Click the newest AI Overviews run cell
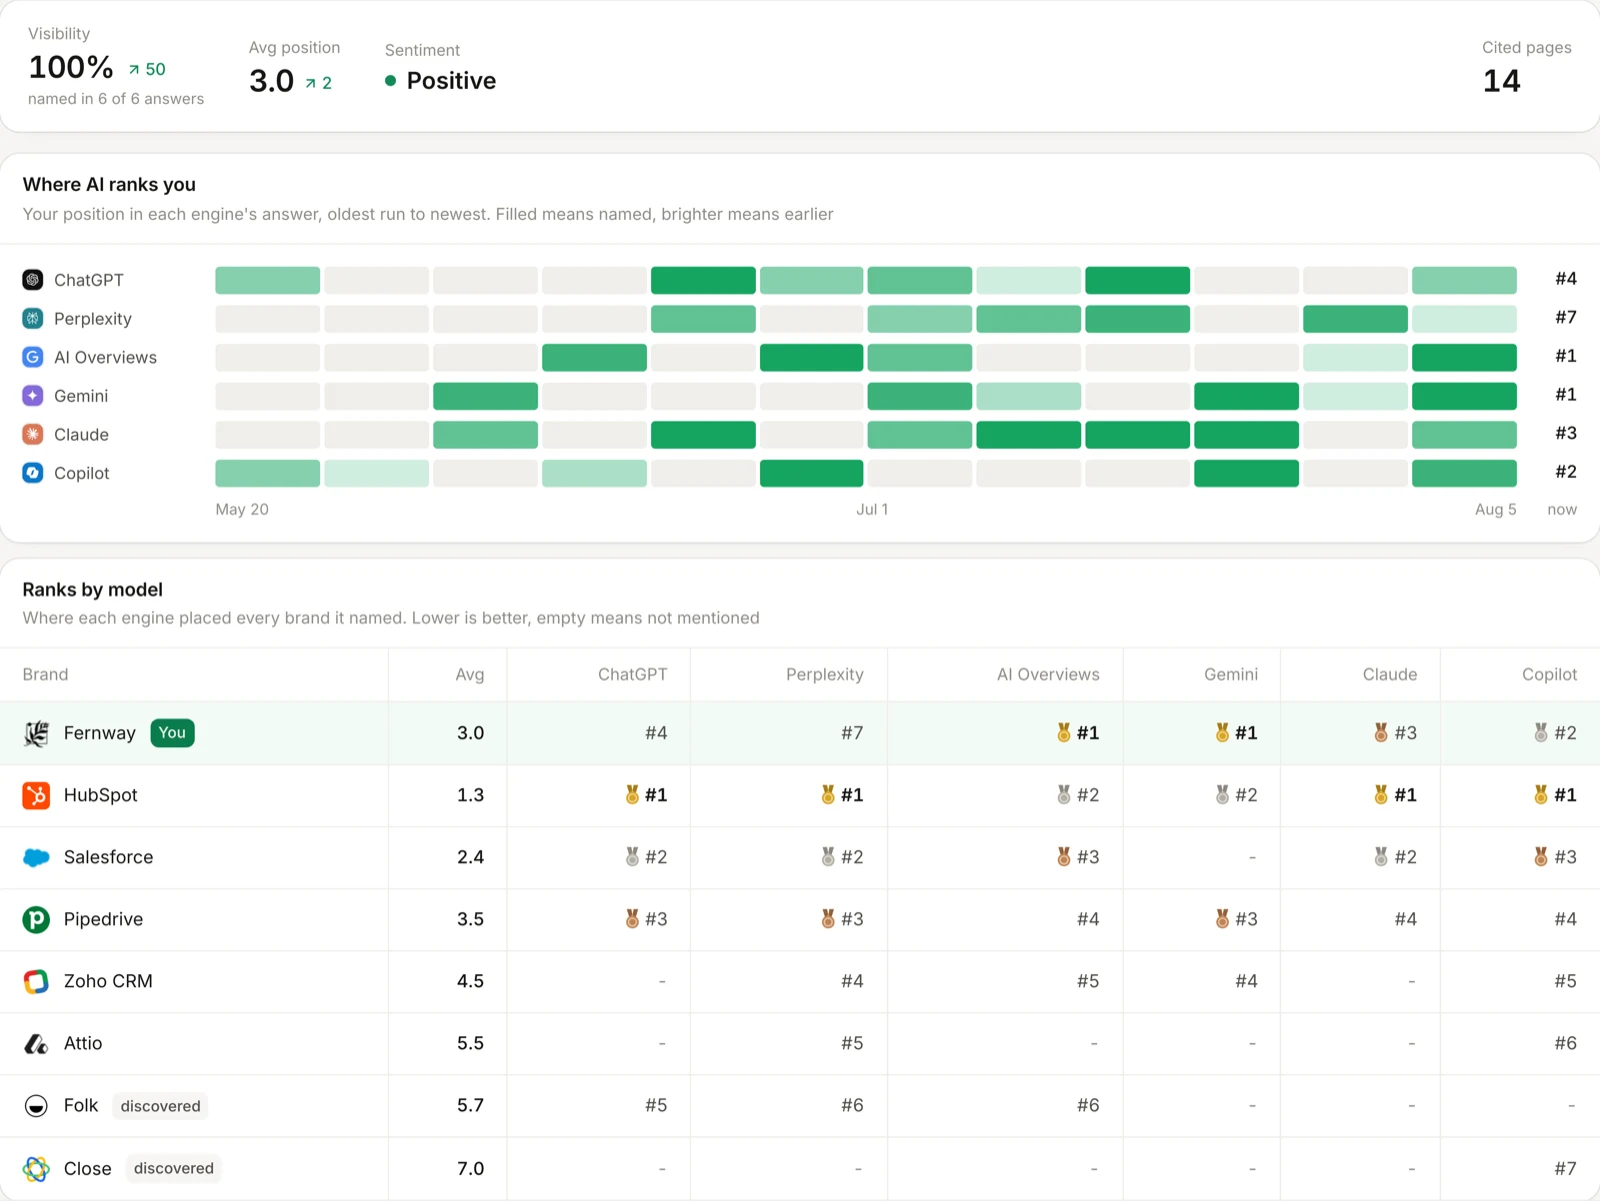The image size is (1600, 1201). point(1464,357)
